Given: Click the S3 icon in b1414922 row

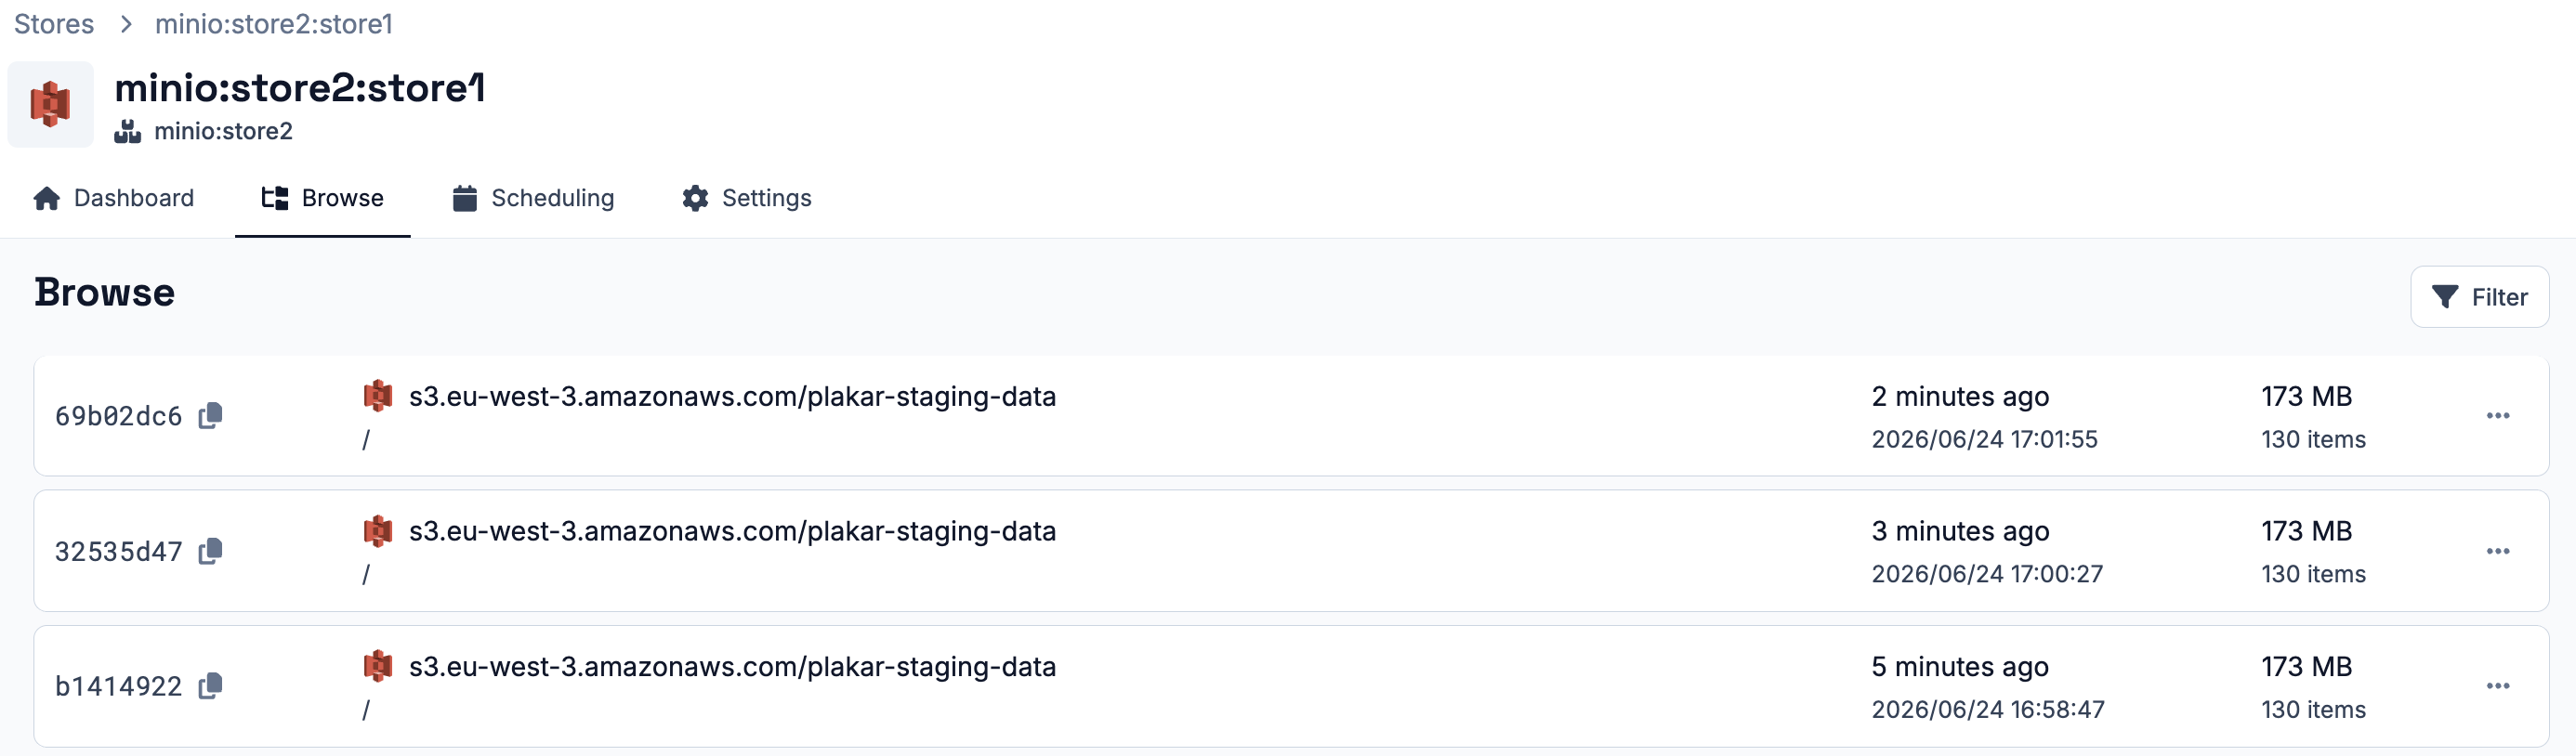Looking at the screenshot, I should pos(378,666).
